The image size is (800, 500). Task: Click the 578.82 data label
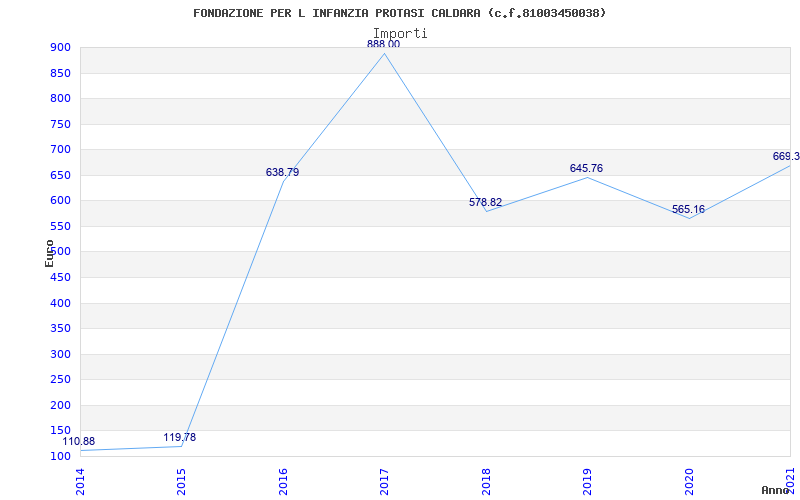(485, 203)
